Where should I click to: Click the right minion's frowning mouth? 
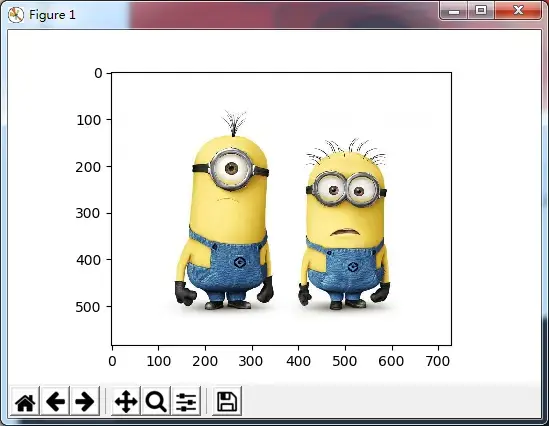[345, 232]
